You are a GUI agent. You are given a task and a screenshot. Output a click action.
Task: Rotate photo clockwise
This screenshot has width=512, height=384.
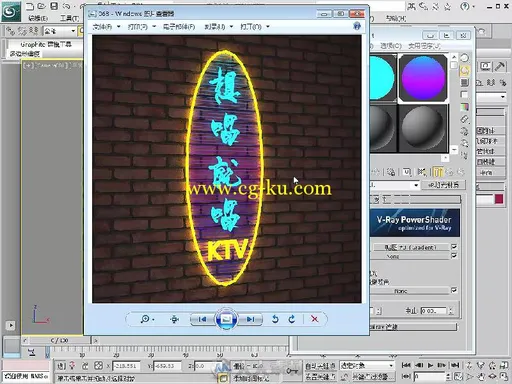coord(292,319)
